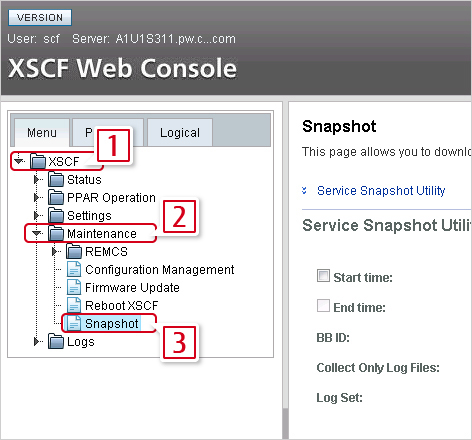
Task: Click the Logs folder icon
Action: tap(56, 341)
